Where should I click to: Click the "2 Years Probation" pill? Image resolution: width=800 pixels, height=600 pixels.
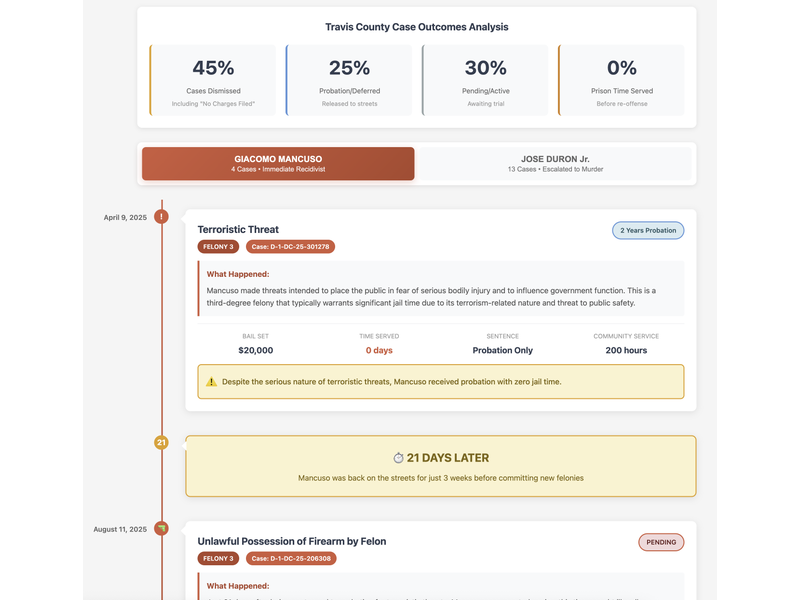tap(648, 230)
